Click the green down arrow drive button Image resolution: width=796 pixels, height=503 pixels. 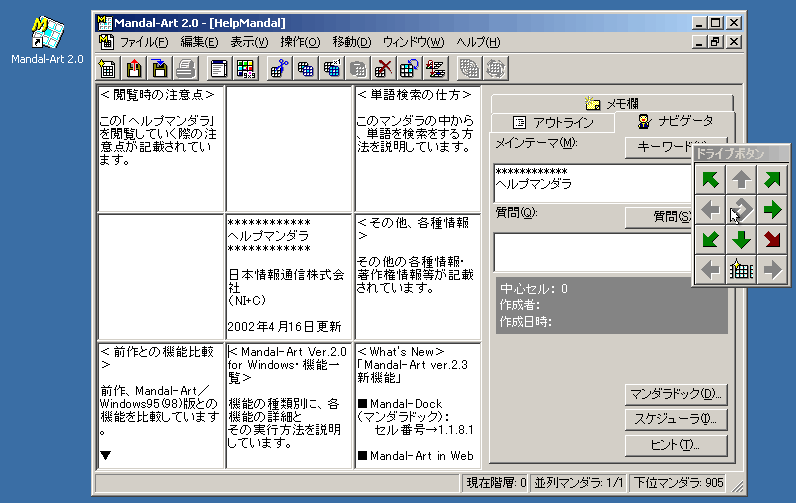[741, 239]
